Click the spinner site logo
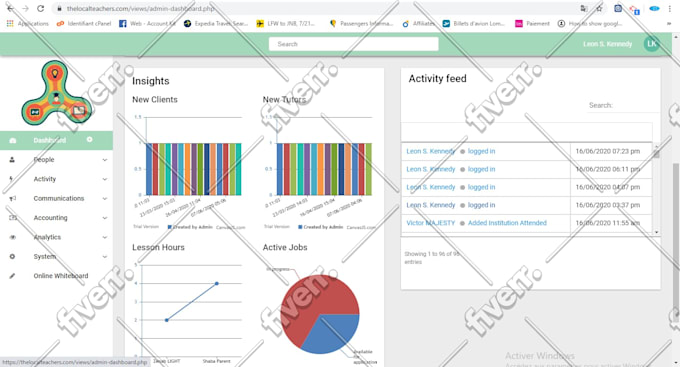Viewport: 680px width, 367px height. tap(56, 93)
